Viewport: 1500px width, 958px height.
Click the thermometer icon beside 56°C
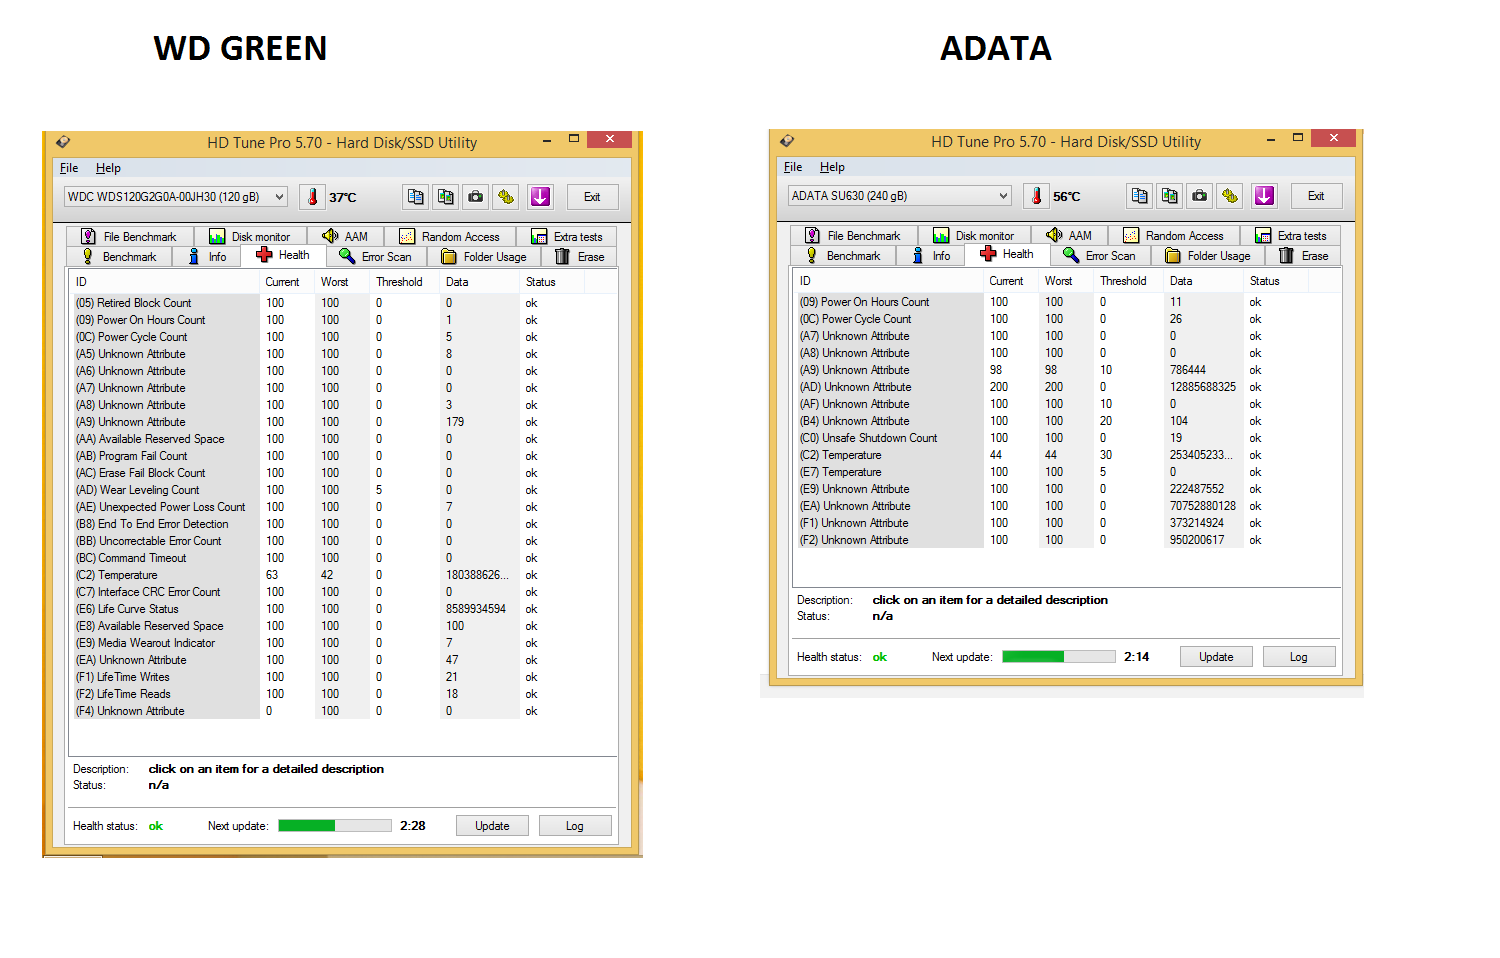(1037, 196)
